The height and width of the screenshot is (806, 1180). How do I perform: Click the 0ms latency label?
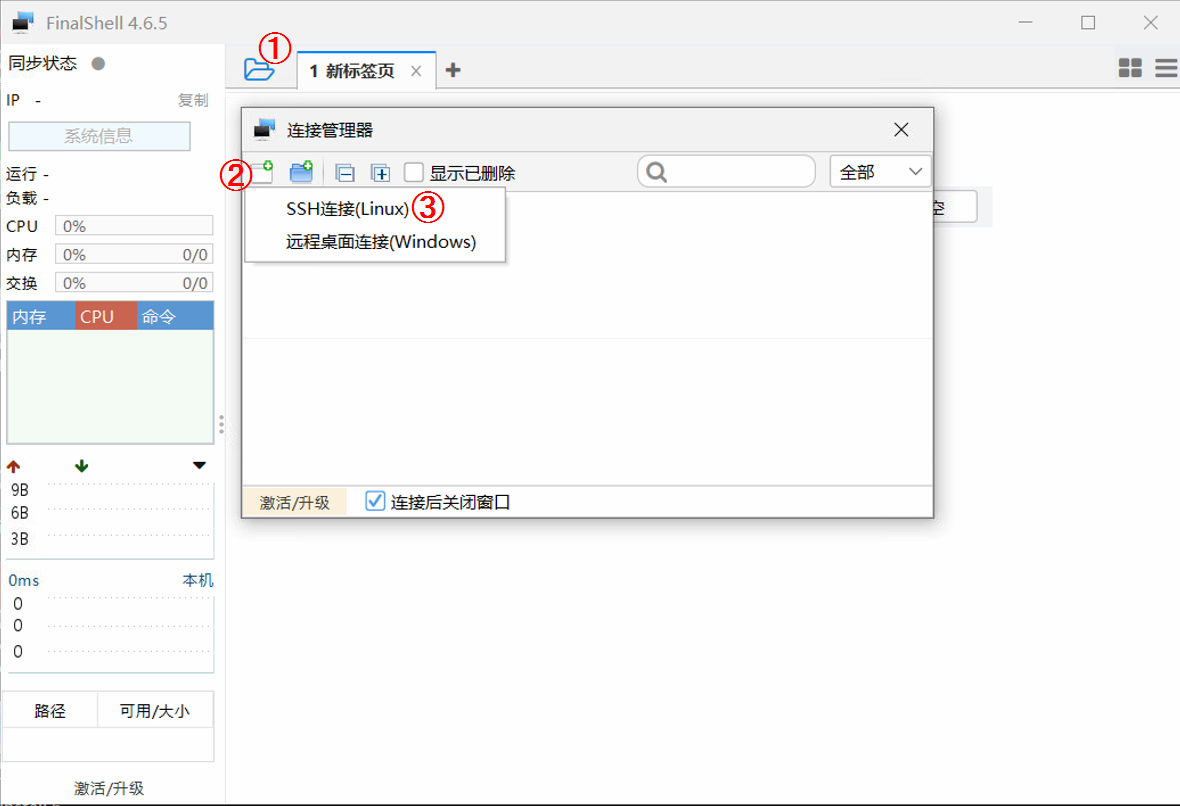(23, 580)
